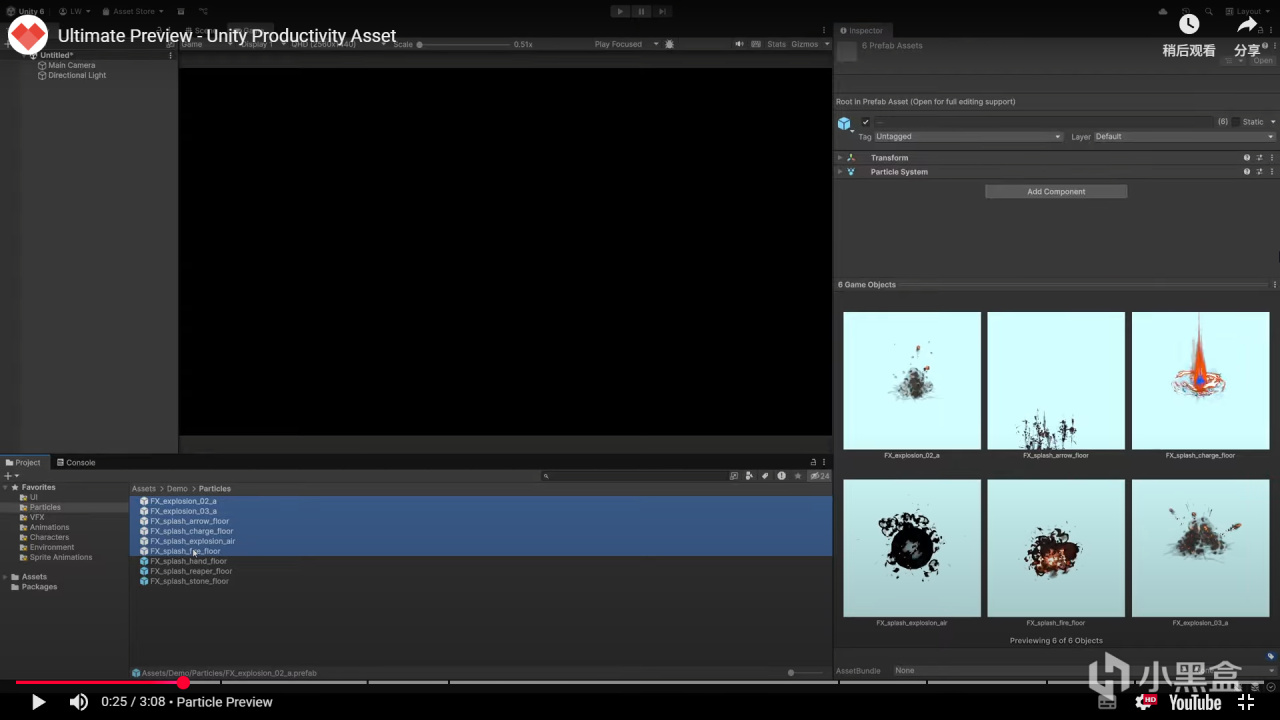
Task: Click the Project search field
Action: (633, 476)
